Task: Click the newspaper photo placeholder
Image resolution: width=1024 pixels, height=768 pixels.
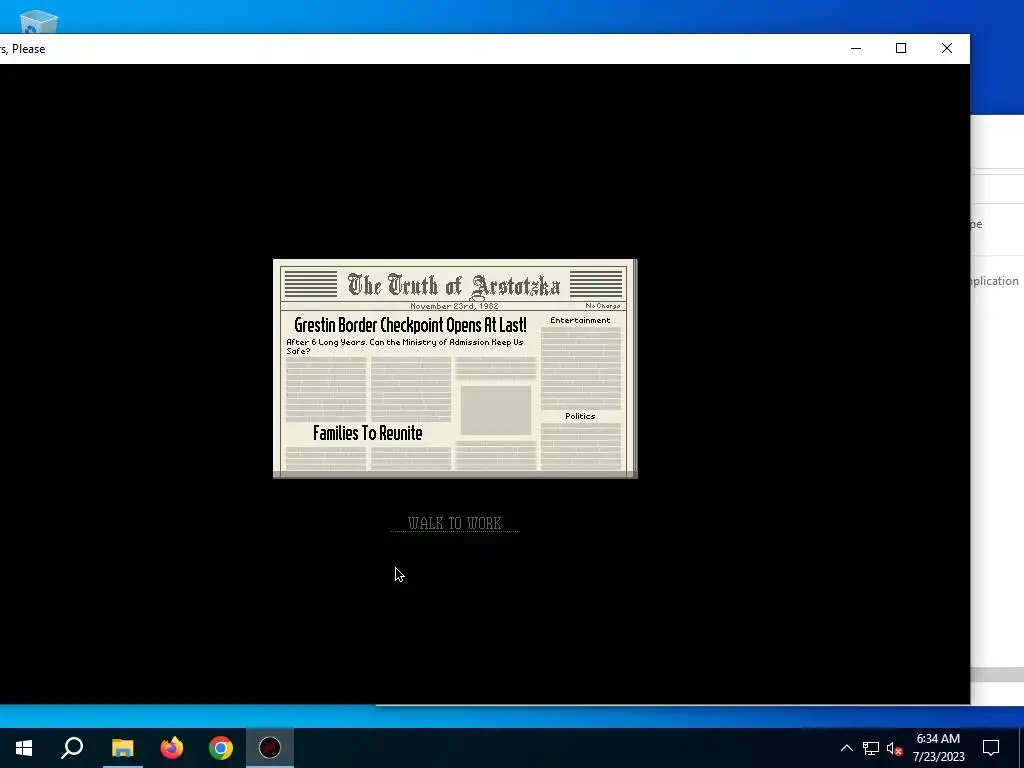Action: (496, 410)
